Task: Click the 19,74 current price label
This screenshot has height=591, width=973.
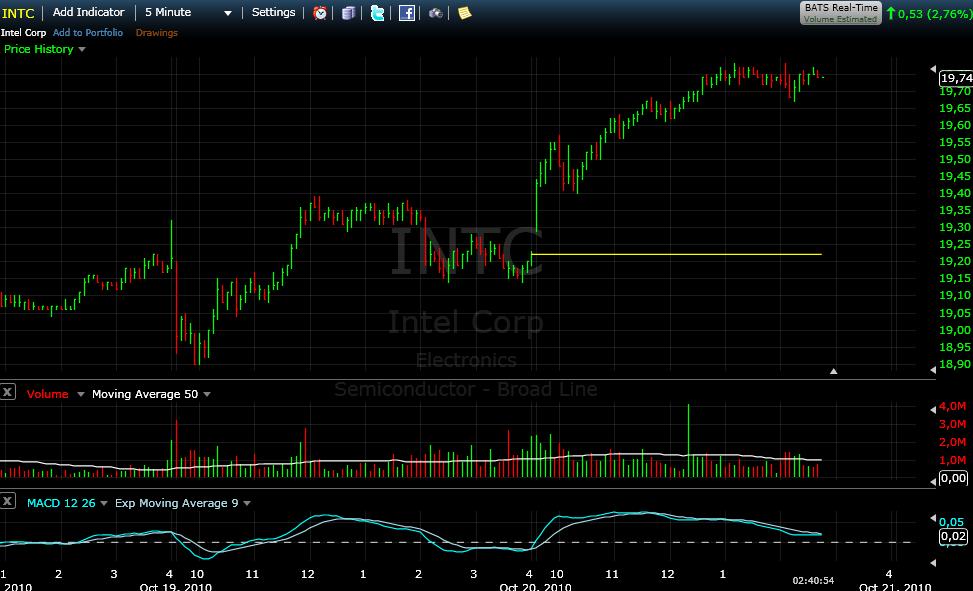Action: (956, 78)
